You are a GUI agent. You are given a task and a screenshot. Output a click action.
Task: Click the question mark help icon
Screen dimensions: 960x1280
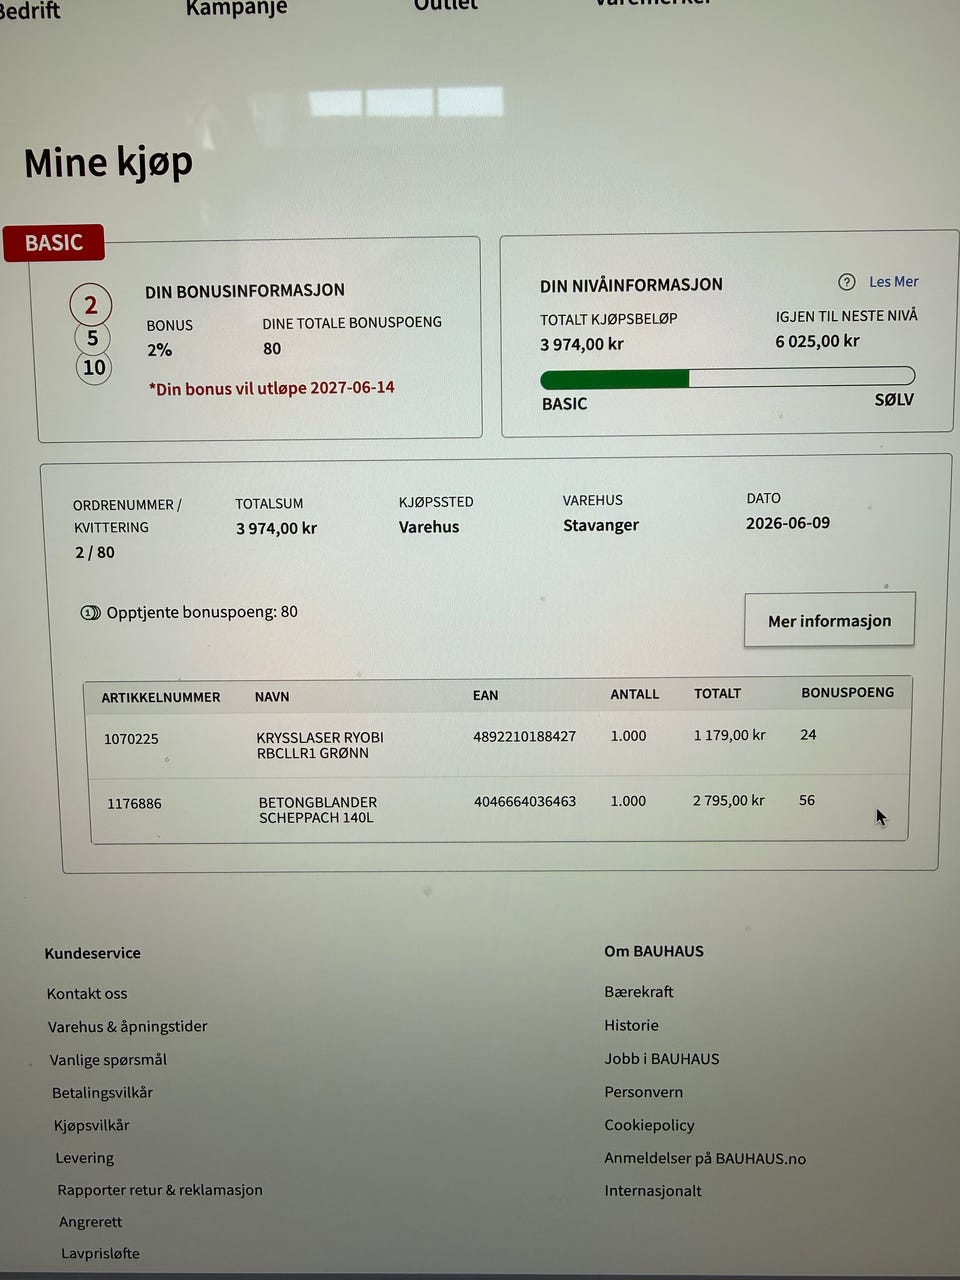point(847,282)
